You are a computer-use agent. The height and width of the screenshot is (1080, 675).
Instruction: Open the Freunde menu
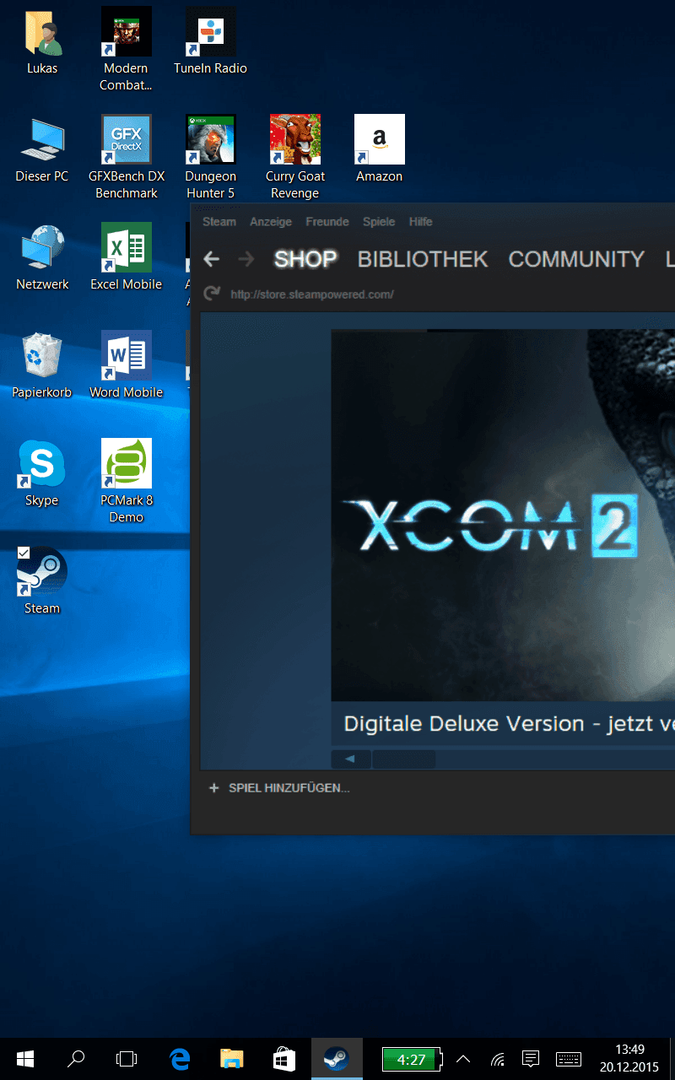327,222
